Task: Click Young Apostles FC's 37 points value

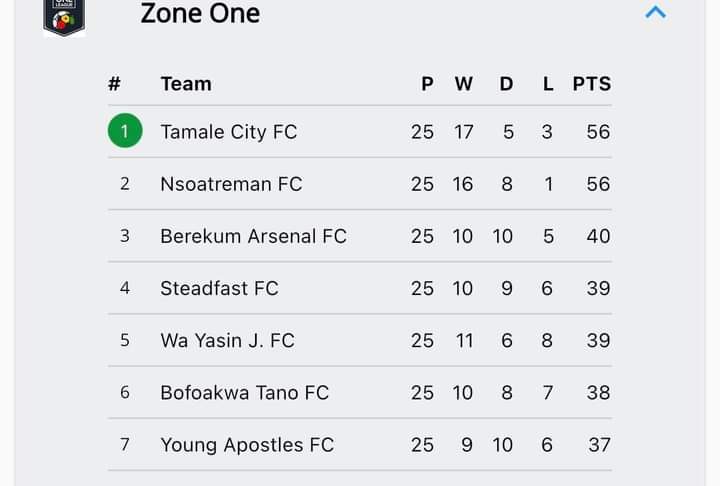Action: tap(599, 445)
